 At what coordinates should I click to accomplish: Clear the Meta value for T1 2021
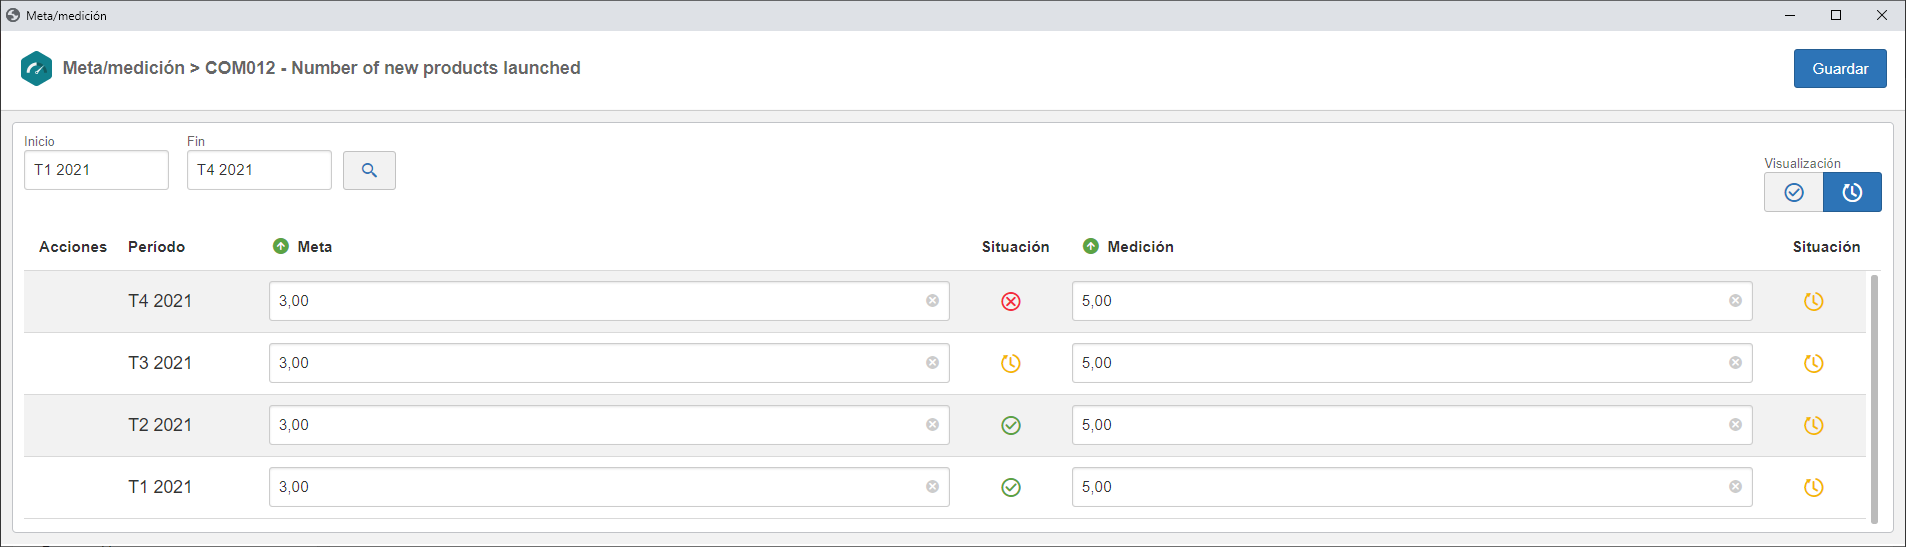(x=932, y=487)
